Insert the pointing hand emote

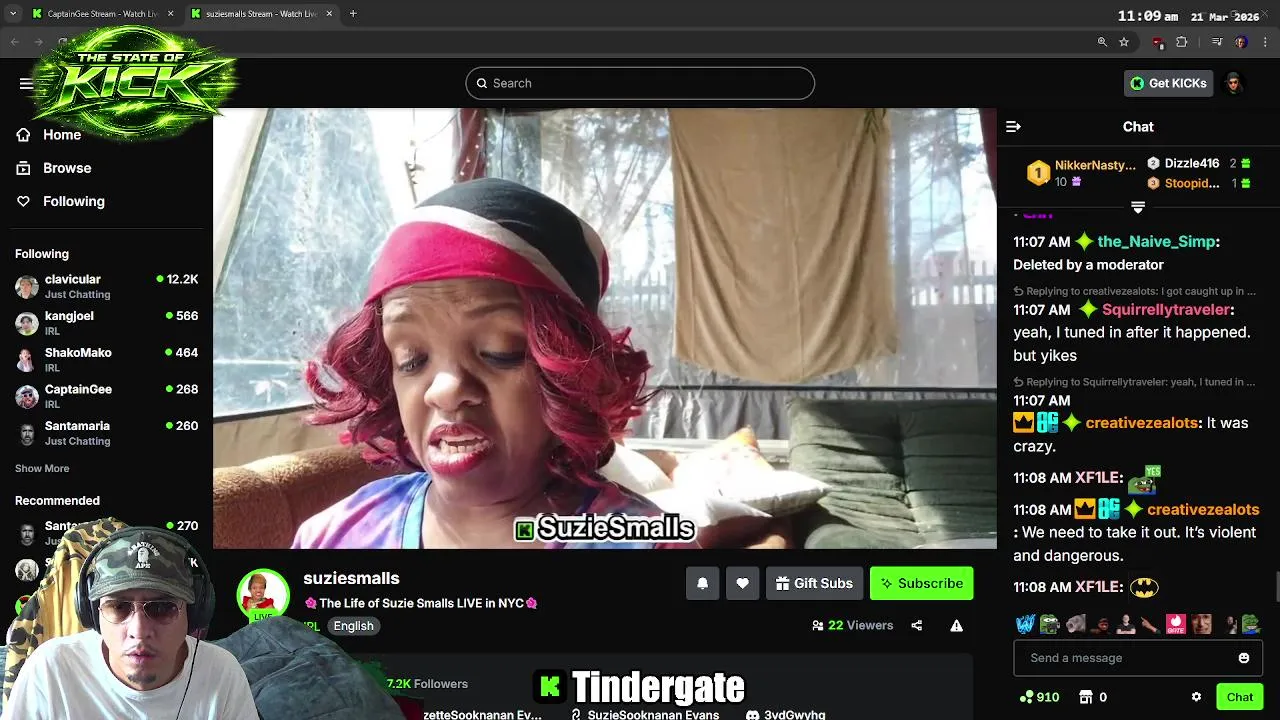[x=1150, y=625]
